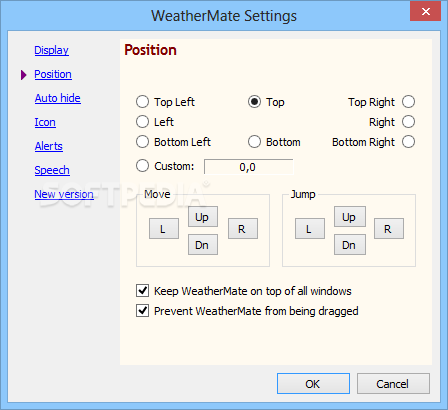This screenshot has width=448, height=410.
Task: Click R in the Jump group
Action: click(389, 229)
